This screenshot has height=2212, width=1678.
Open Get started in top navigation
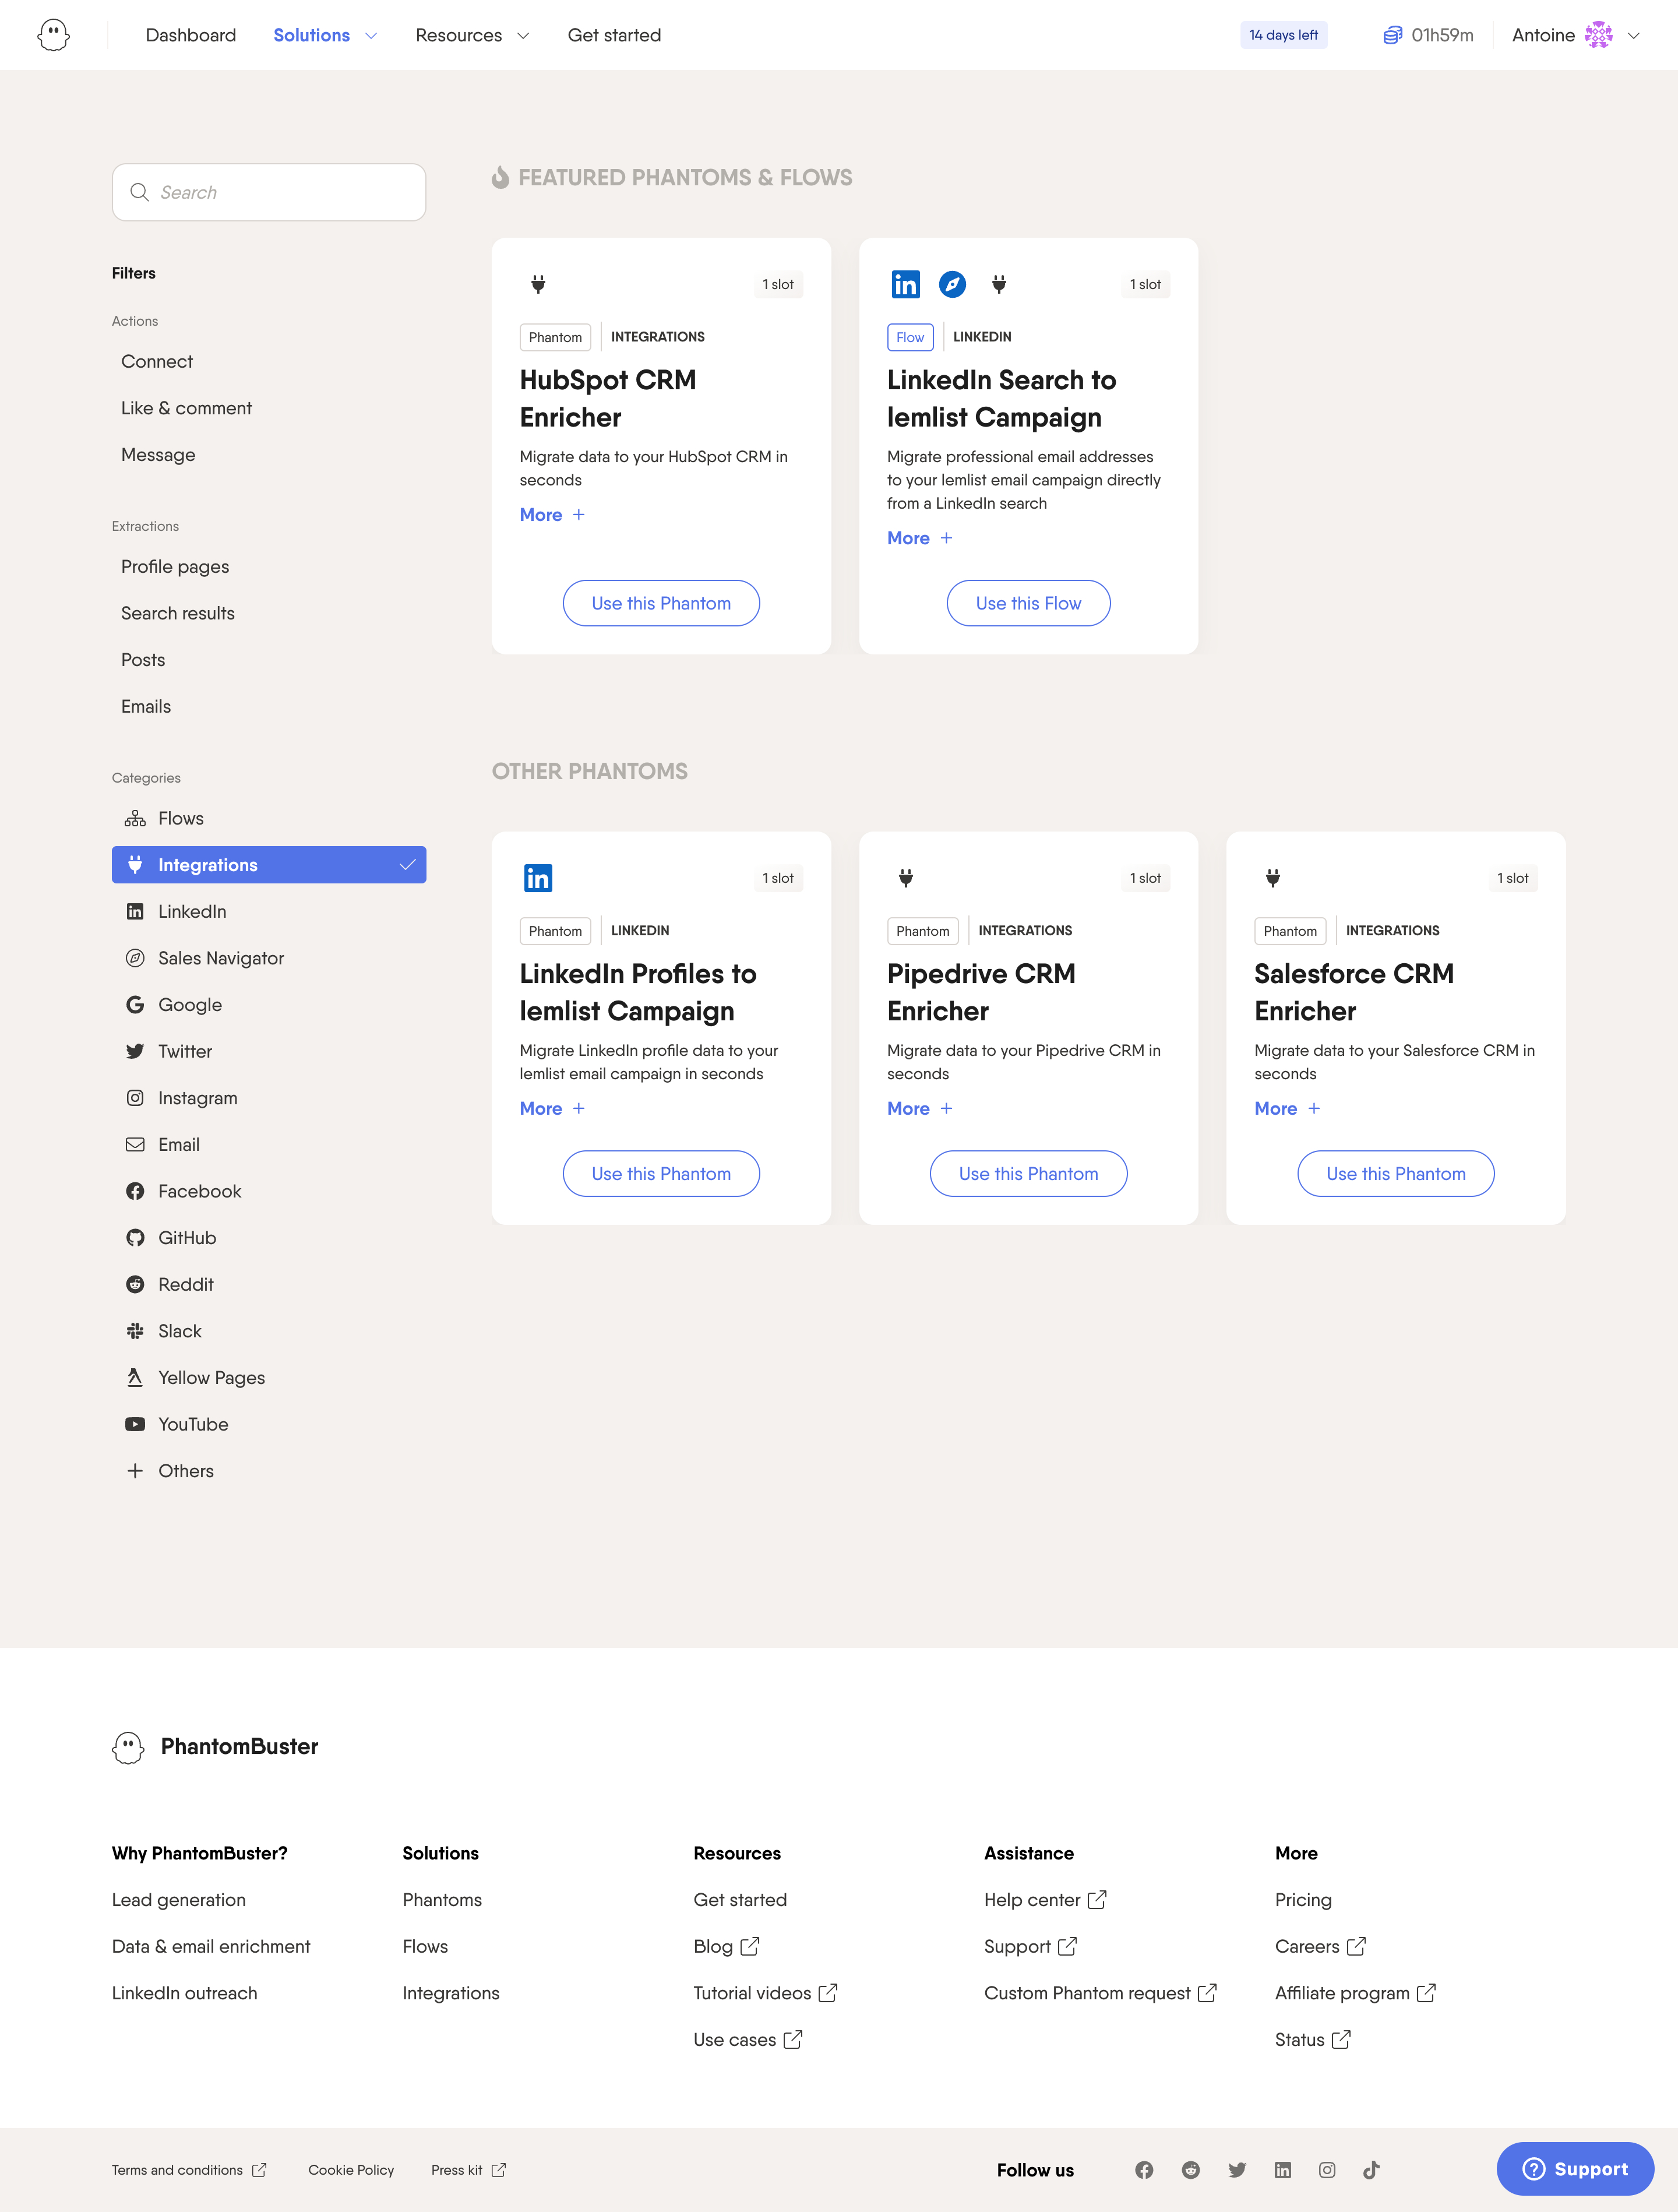[x=614, y=35]
